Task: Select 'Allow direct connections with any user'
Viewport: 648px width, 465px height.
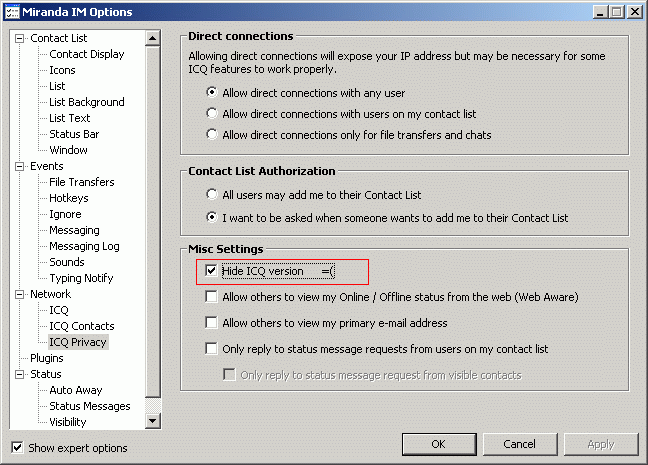Action: pos(212,92)
